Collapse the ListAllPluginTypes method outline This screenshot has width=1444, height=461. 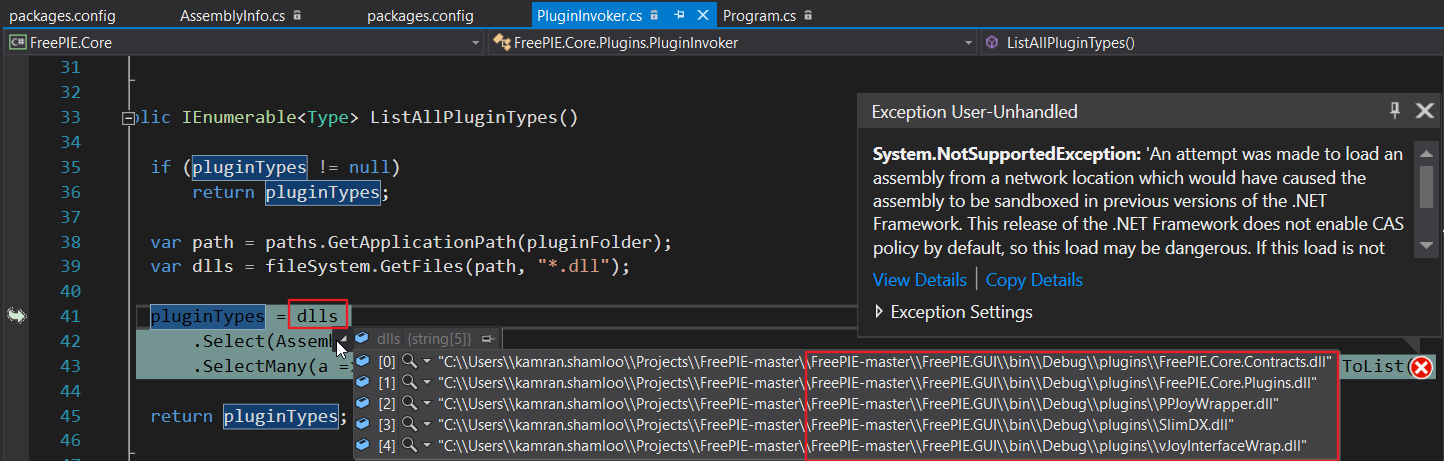pos(127,118)
